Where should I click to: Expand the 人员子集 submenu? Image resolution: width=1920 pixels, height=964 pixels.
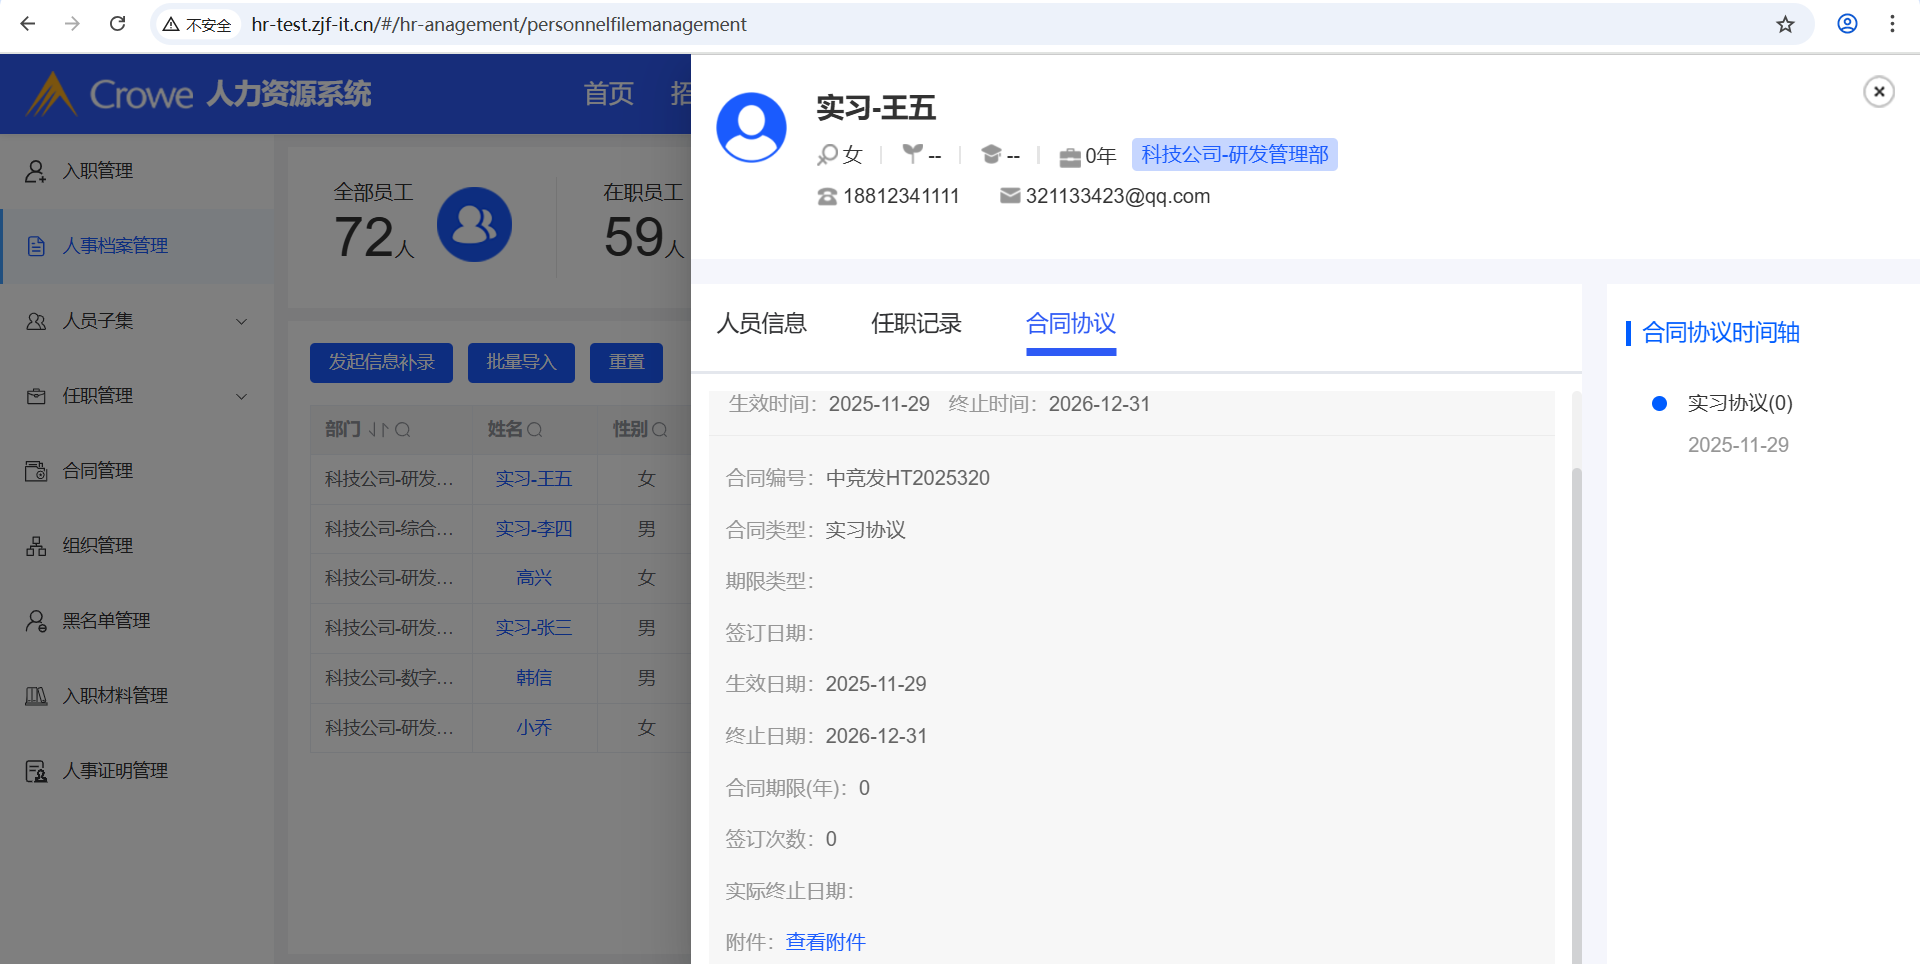click(241, 321)
